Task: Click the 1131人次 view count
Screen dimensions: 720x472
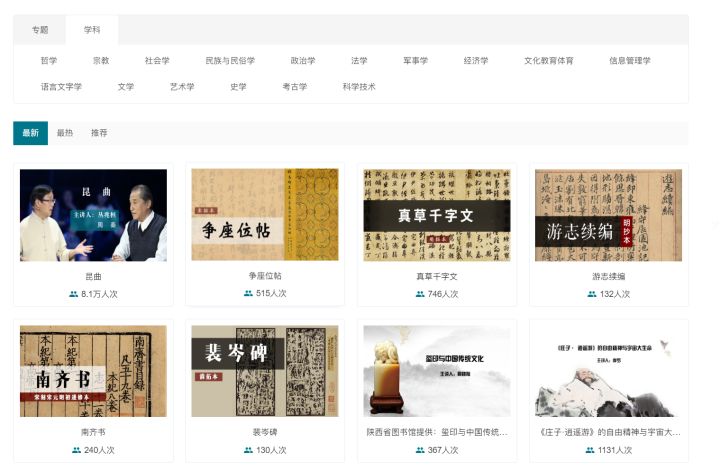Action: 615,450
